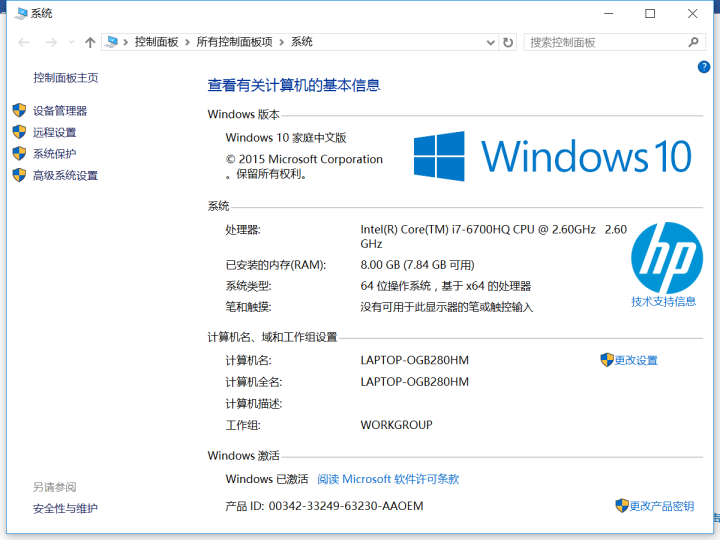Open 设备管理器 from the left sidebar
This screenshot has height=540, width=720.
(60, 111)
